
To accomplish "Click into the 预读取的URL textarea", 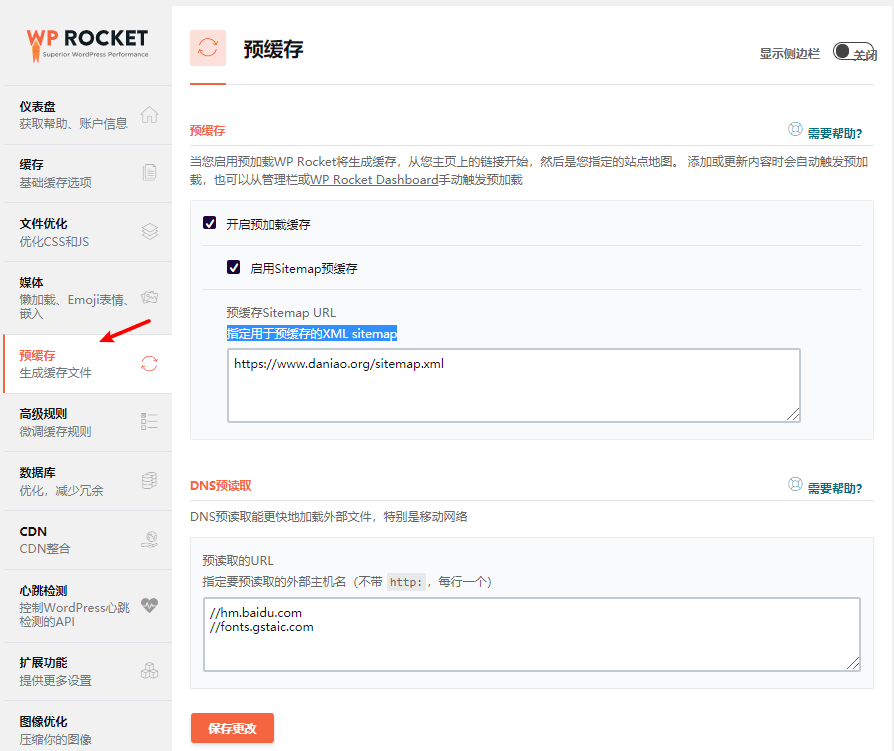I will point(531,634).
